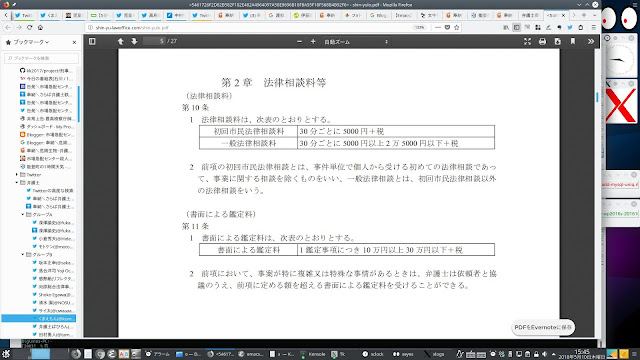Expand the Twitter bookmark folder

(x=17, y=175)
